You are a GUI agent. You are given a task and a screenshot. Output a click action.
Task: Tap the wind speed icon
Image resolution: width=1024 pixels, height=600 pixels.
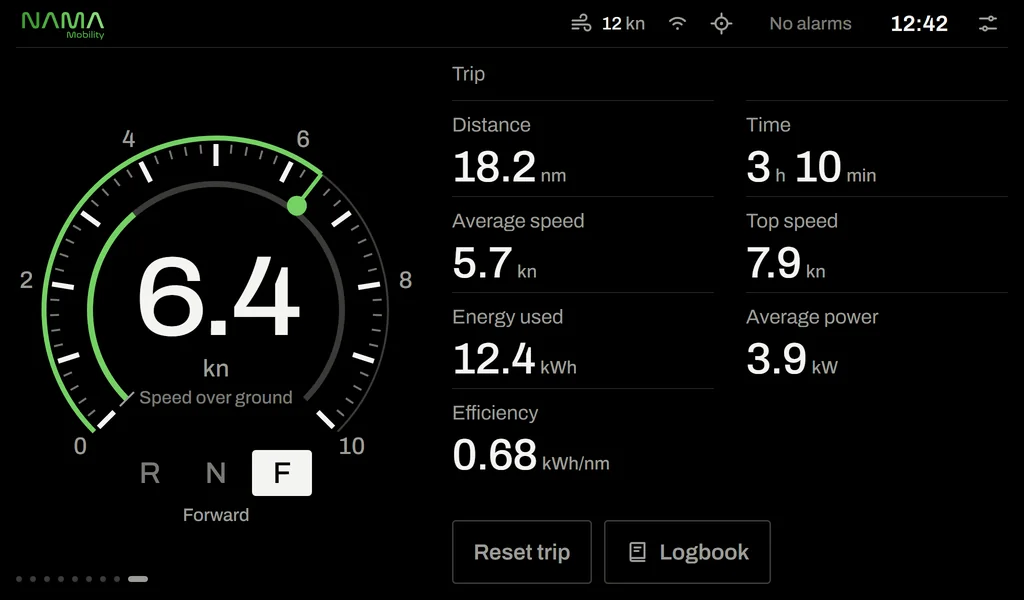581,24
